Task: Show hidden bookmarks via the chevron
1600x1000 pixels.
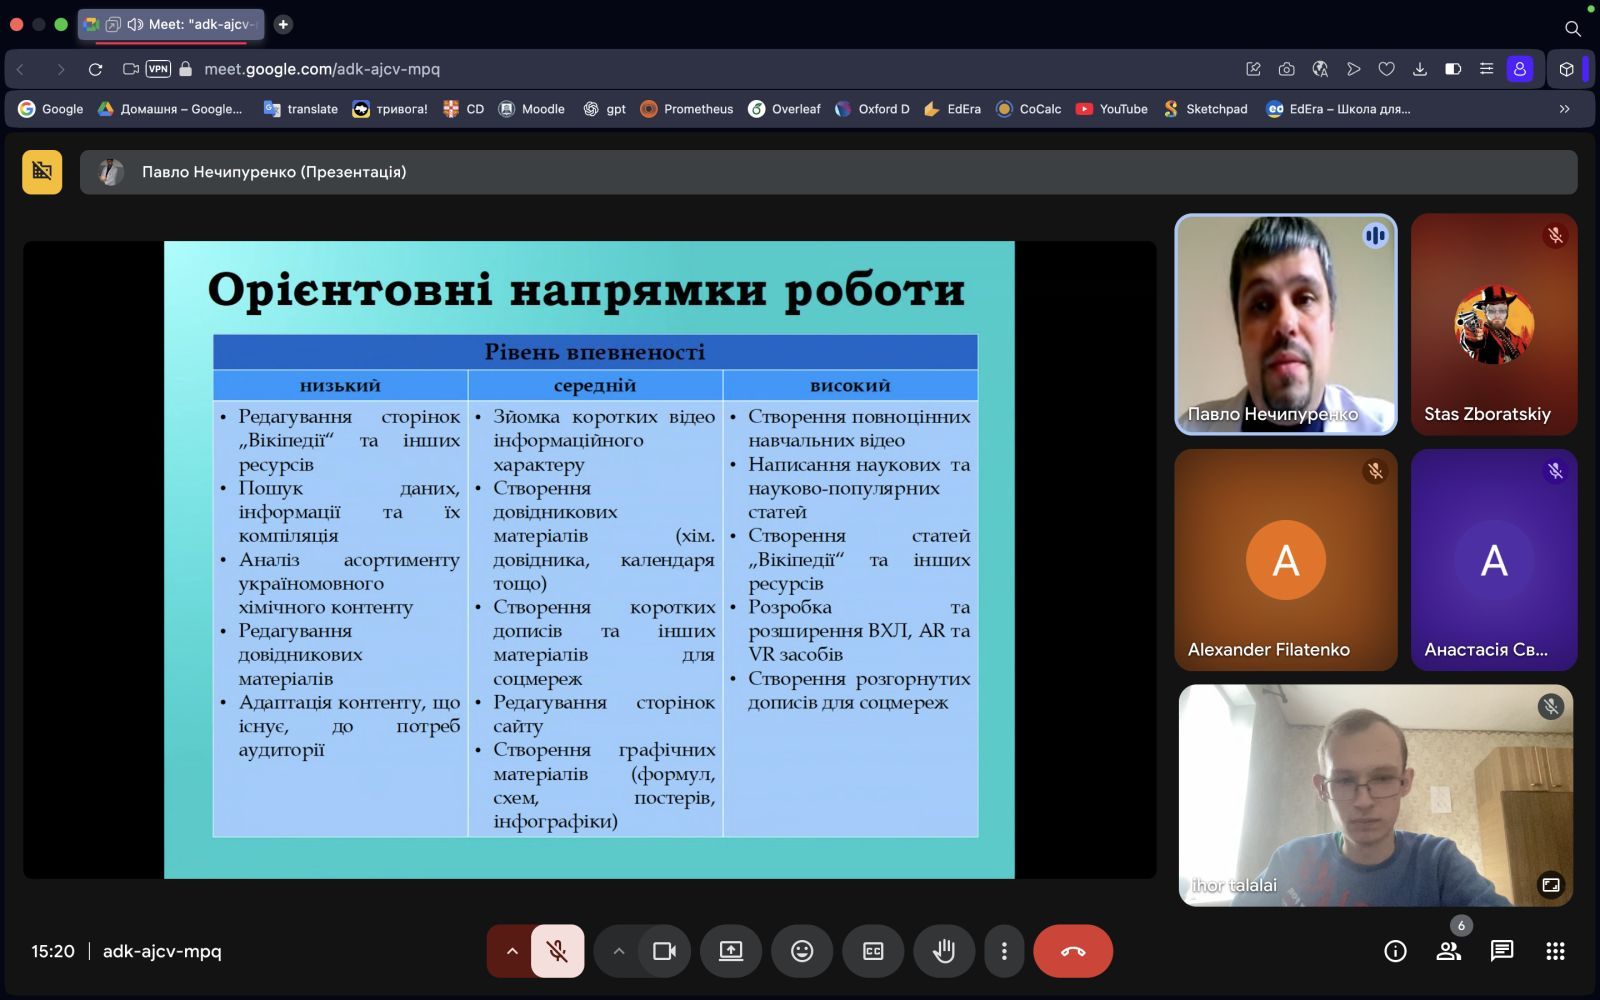Action: tap(1564, 109)
